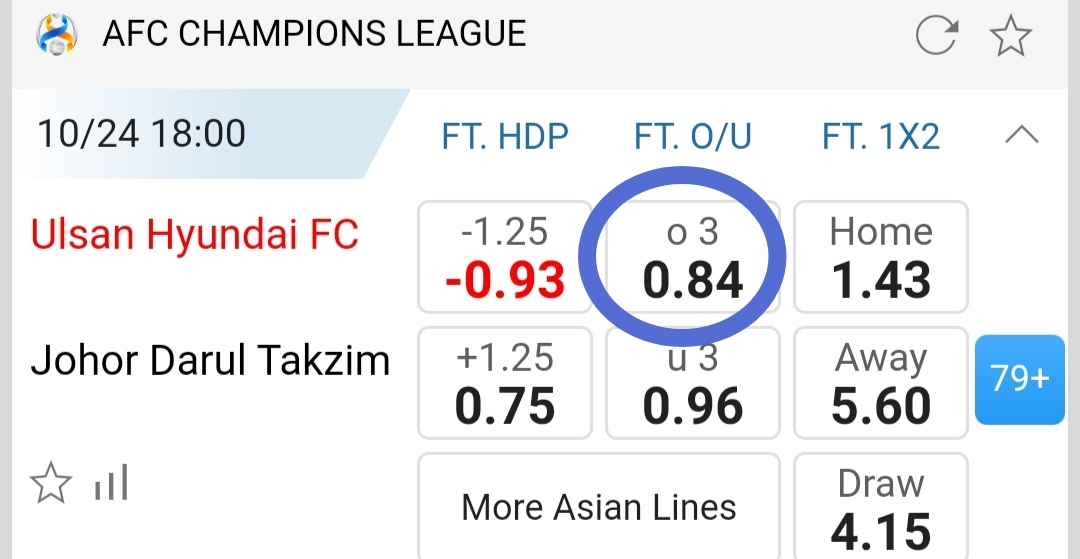Tap the Johor Darul Takzim team name

click(210, 360)
